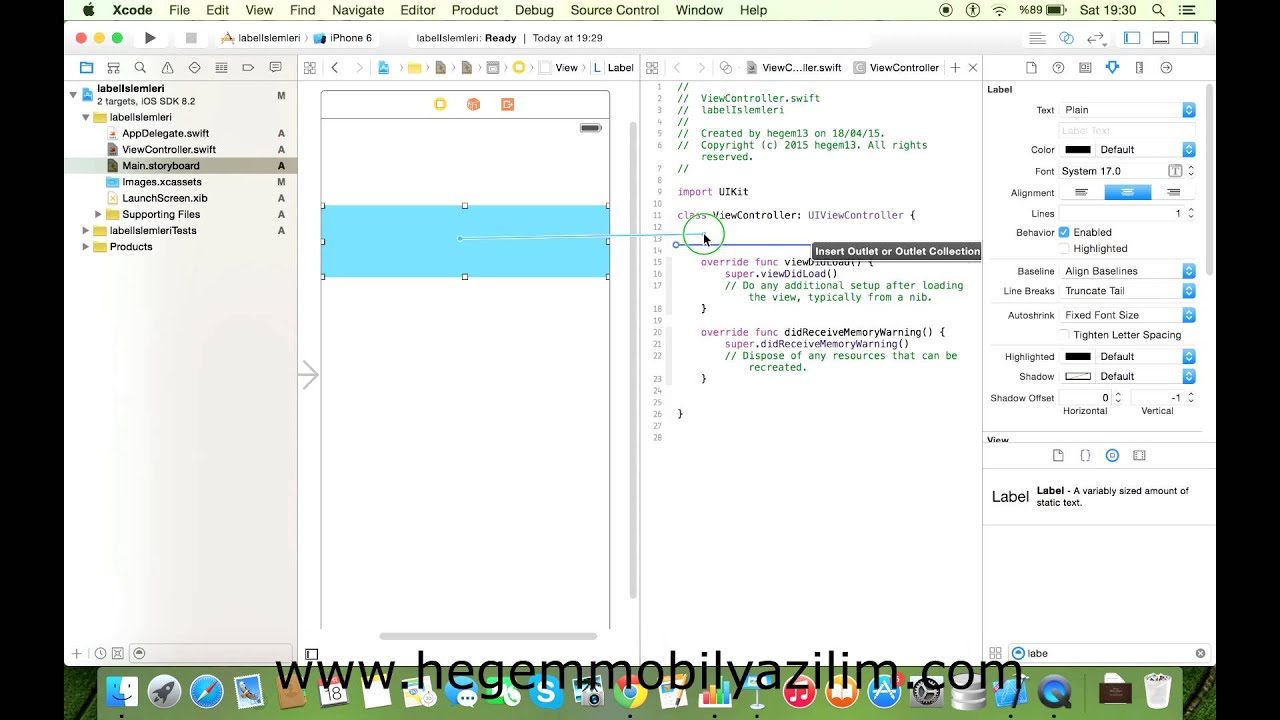Enable Tighten Letter Spacing checkbox

tap(1064, 335)
